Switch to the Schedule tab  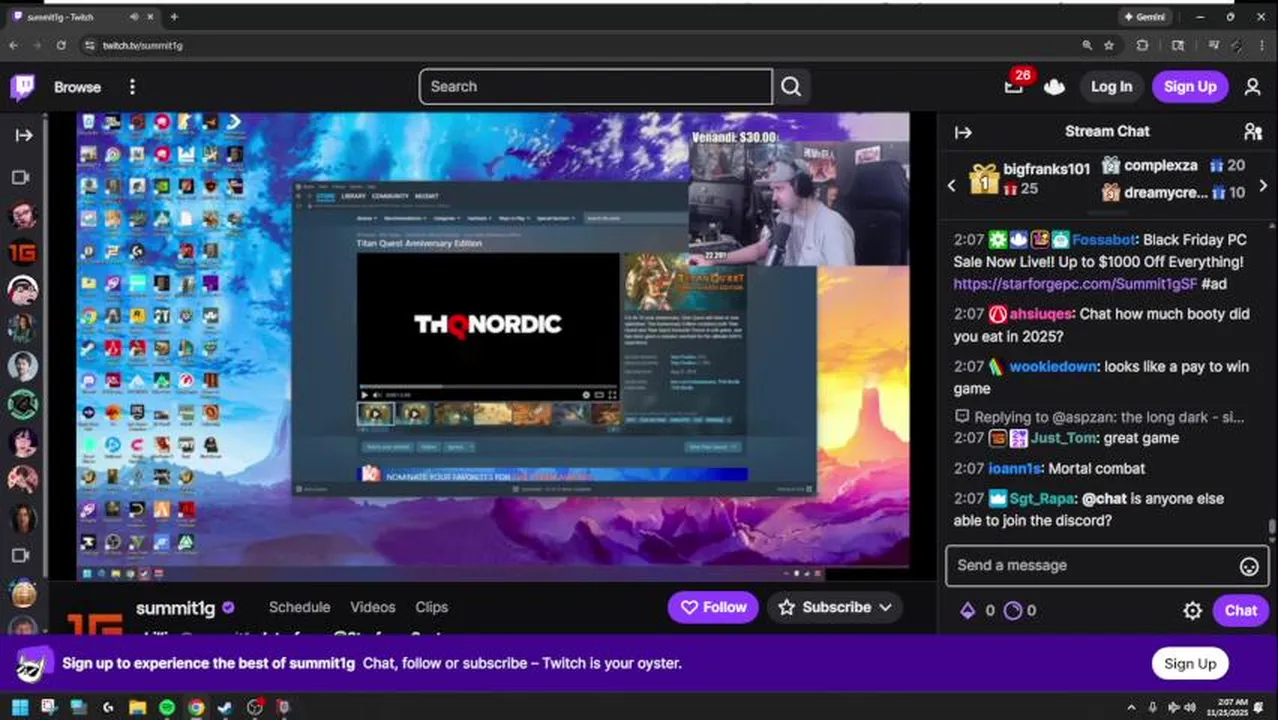coord(299,607)
